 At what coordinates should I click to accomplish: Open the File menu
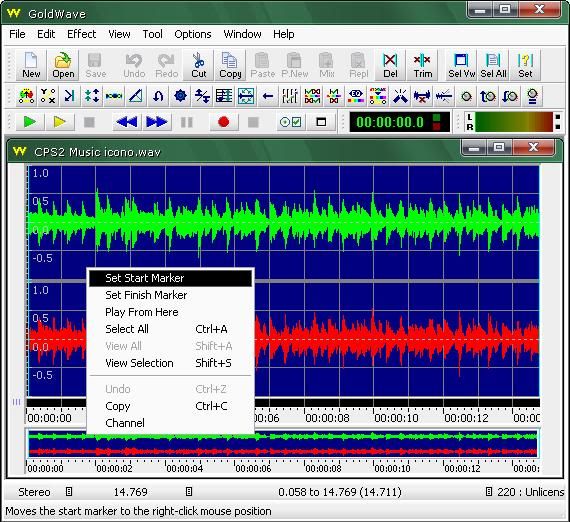(x=17, y=34)
